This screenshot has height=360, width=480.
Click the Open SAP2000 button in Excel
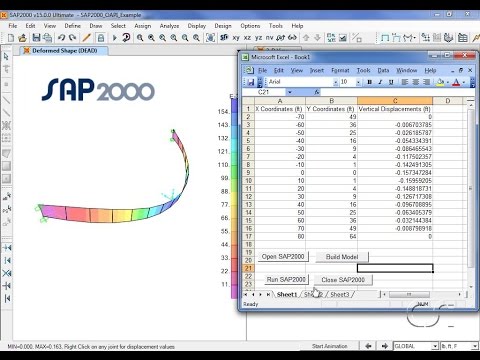click(283, 256)
